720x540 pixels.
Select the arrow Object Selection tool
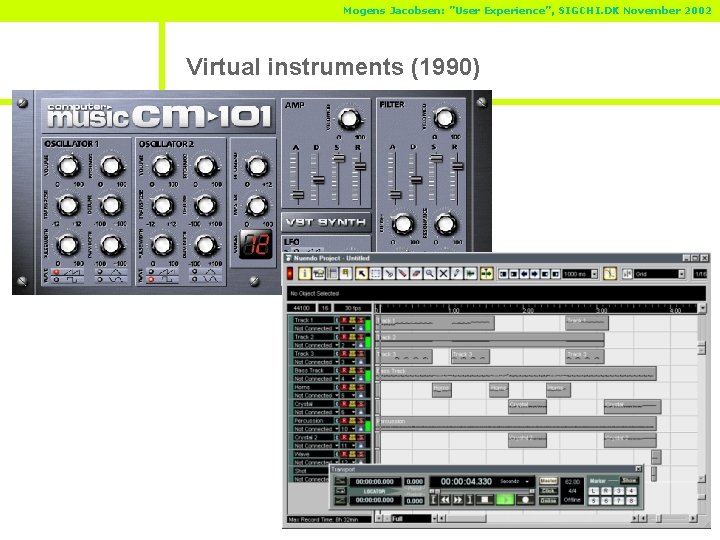[361, 274]
